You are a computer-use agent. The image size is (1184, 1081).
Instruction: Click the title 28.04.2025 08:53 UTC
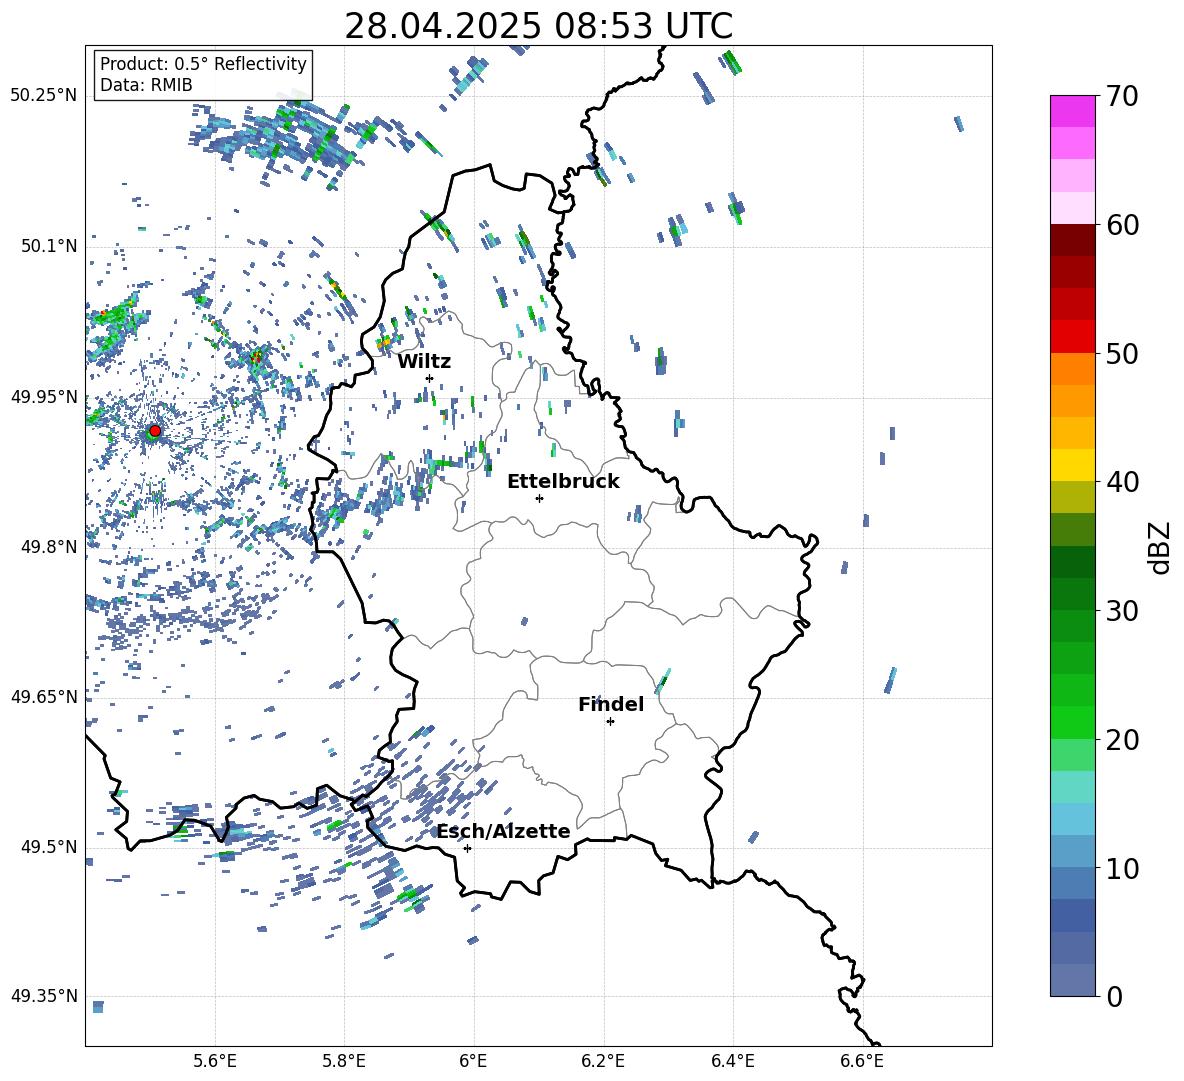coord(538,26)
